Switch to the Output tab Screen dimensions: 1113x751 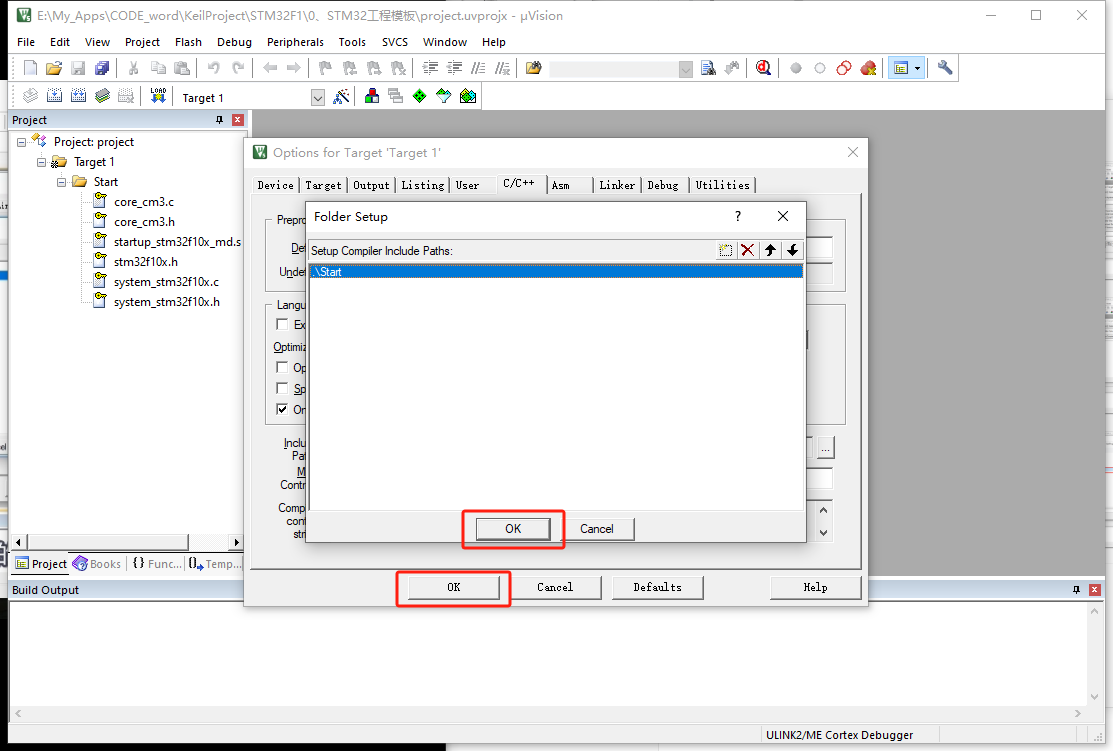(x=371, y=185)
